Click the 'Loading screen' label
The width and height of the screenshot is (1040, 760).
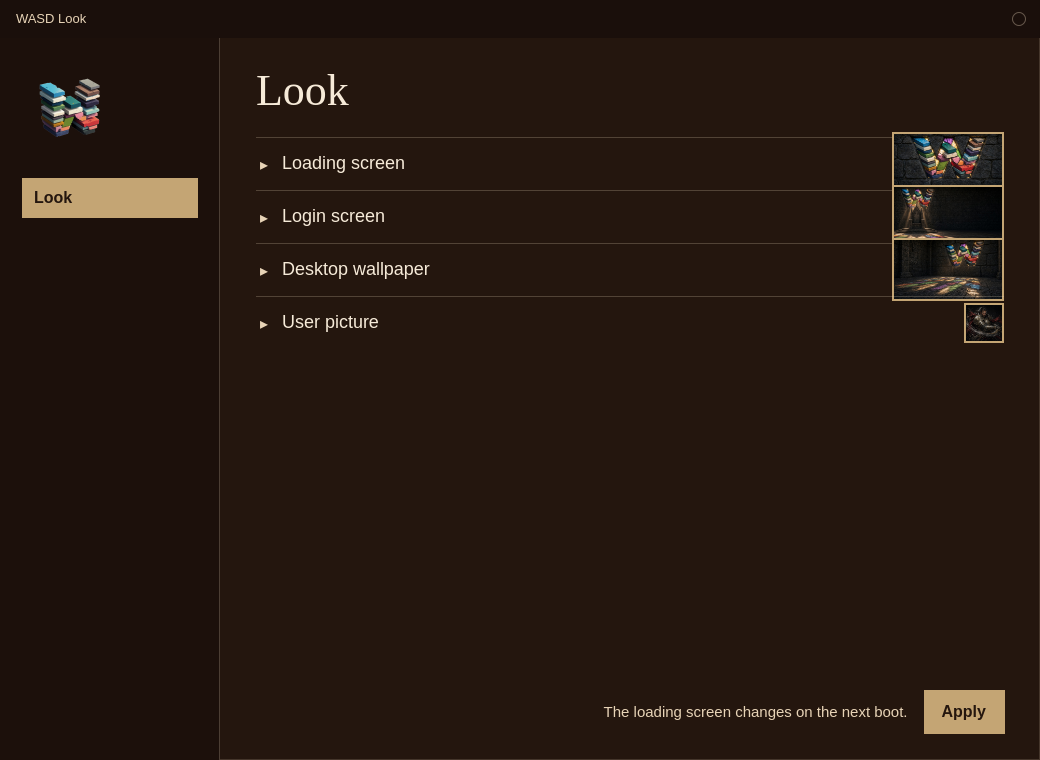click(343, 163)
